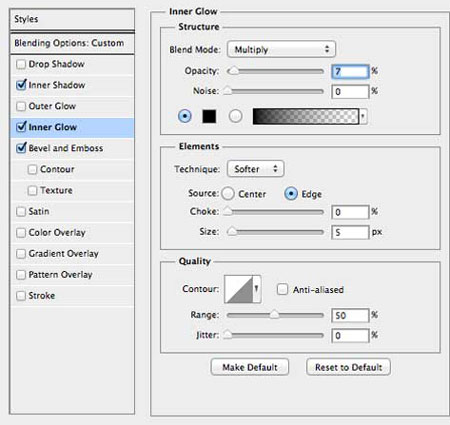450x425 pixels.
Task: Expand the gradient picker dropdown arrow
Action: click(x=363, y=116)
